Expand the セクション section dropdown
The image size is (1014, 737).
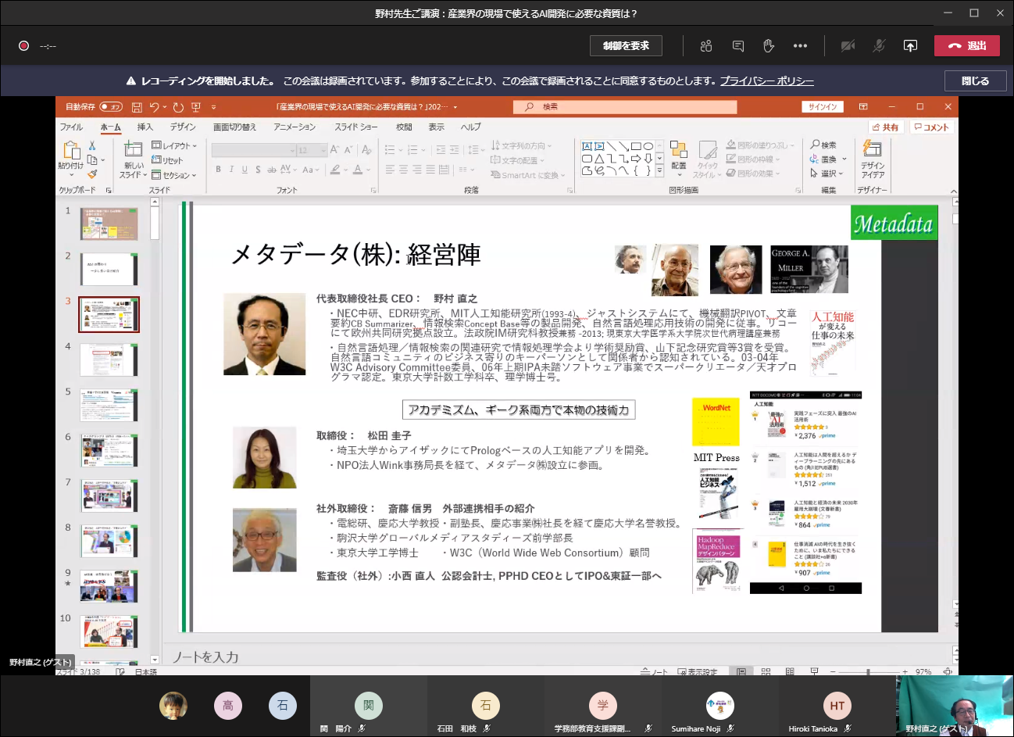tap(174, 175)
